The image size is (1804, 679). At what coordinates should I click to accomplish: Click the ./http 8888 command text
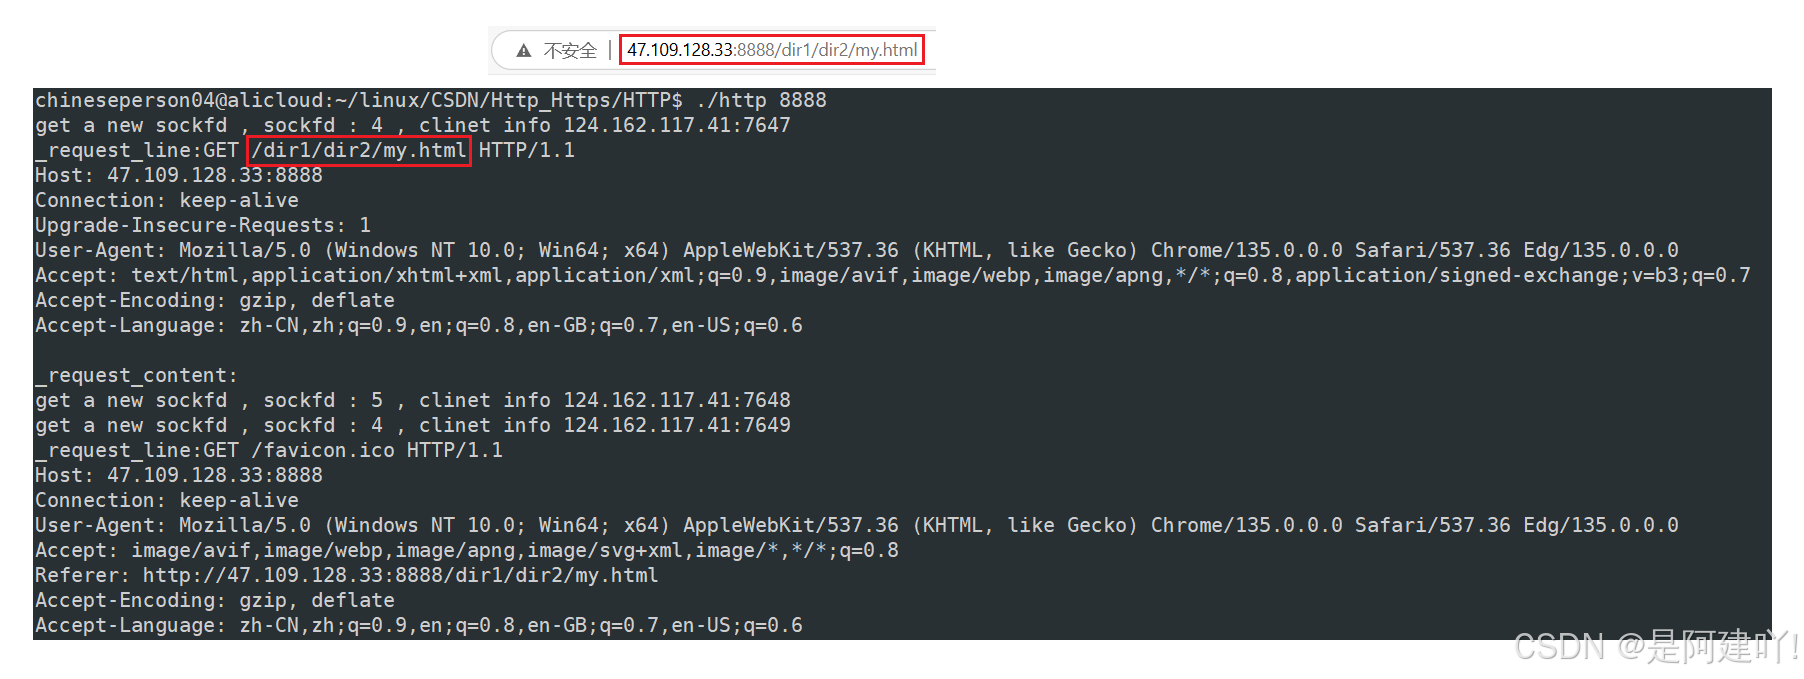761,100
